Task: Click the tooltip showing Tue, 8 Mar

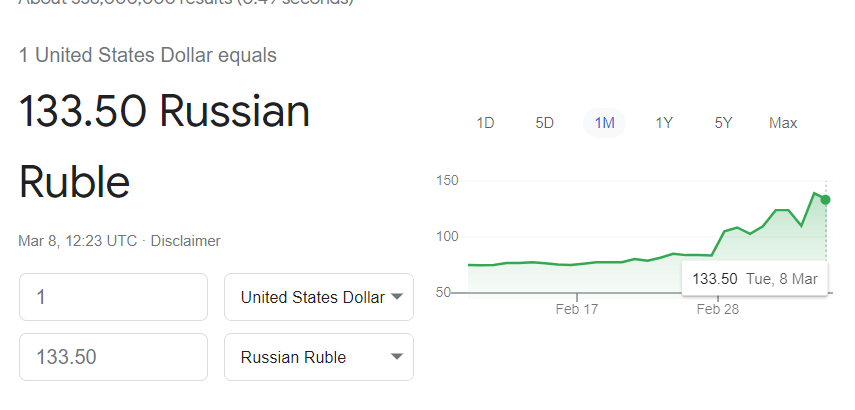Action: point(755,279)
